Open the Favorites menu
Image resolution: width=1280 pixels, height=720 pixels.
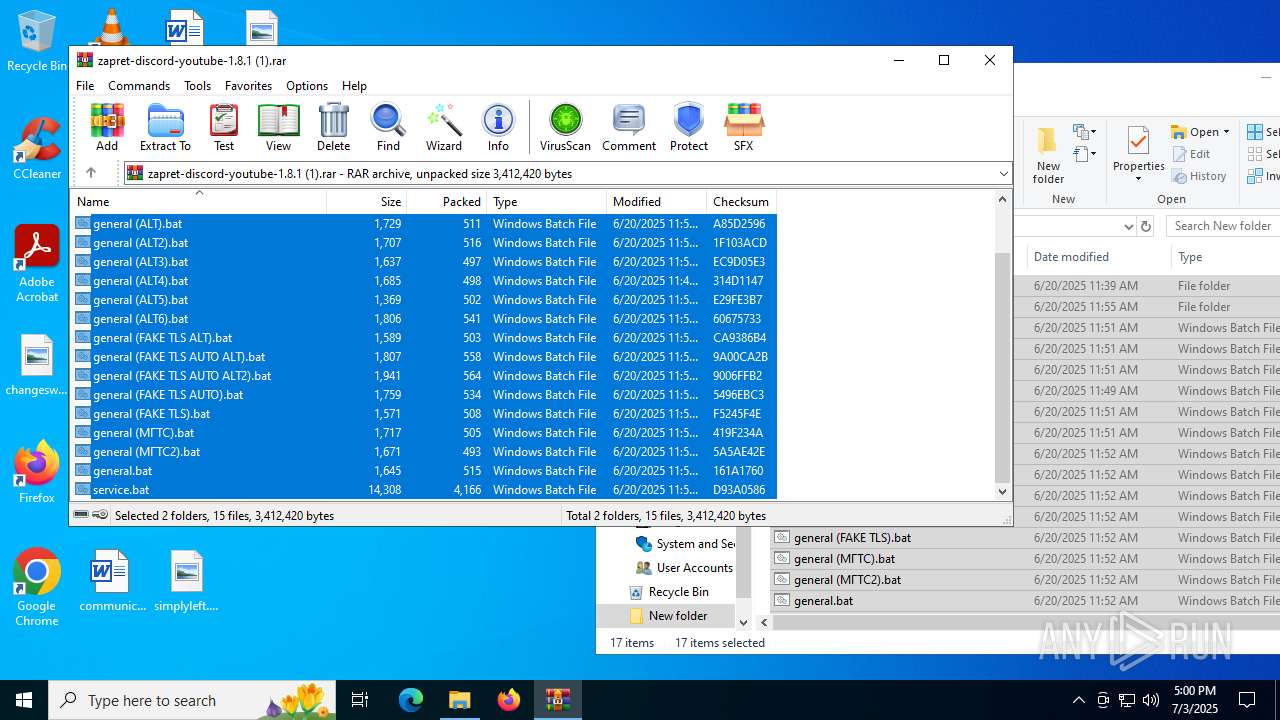click(248, 86)
